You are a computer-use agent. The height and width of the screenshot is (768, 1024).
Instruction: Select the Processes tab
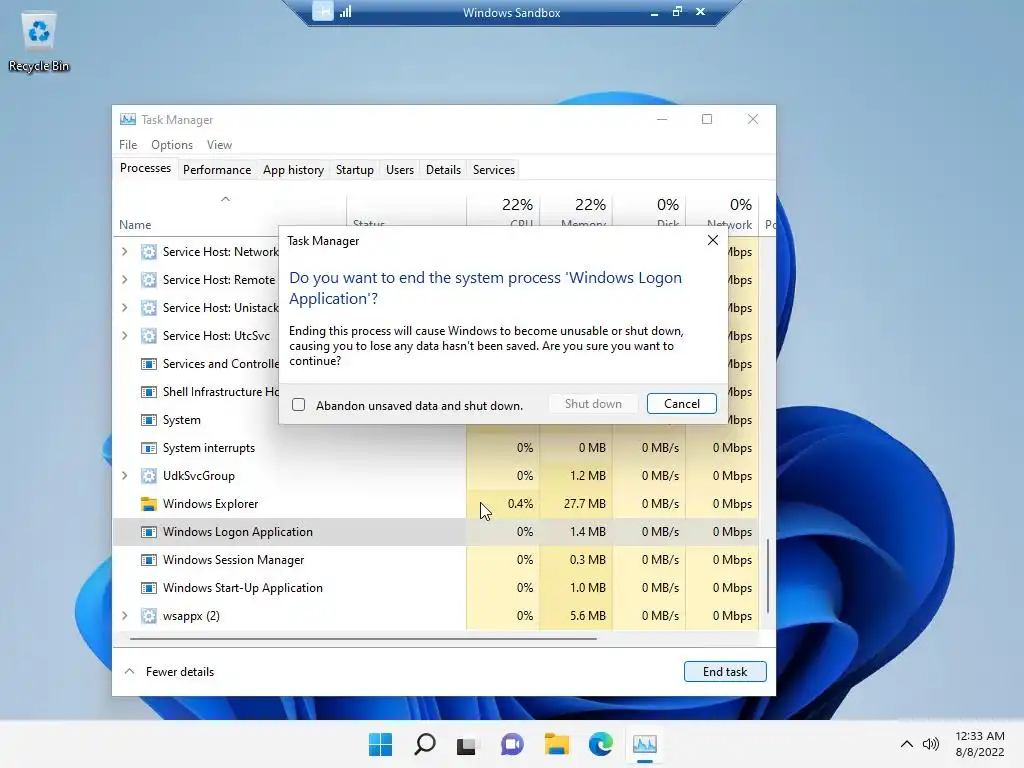tap(145, 168)
